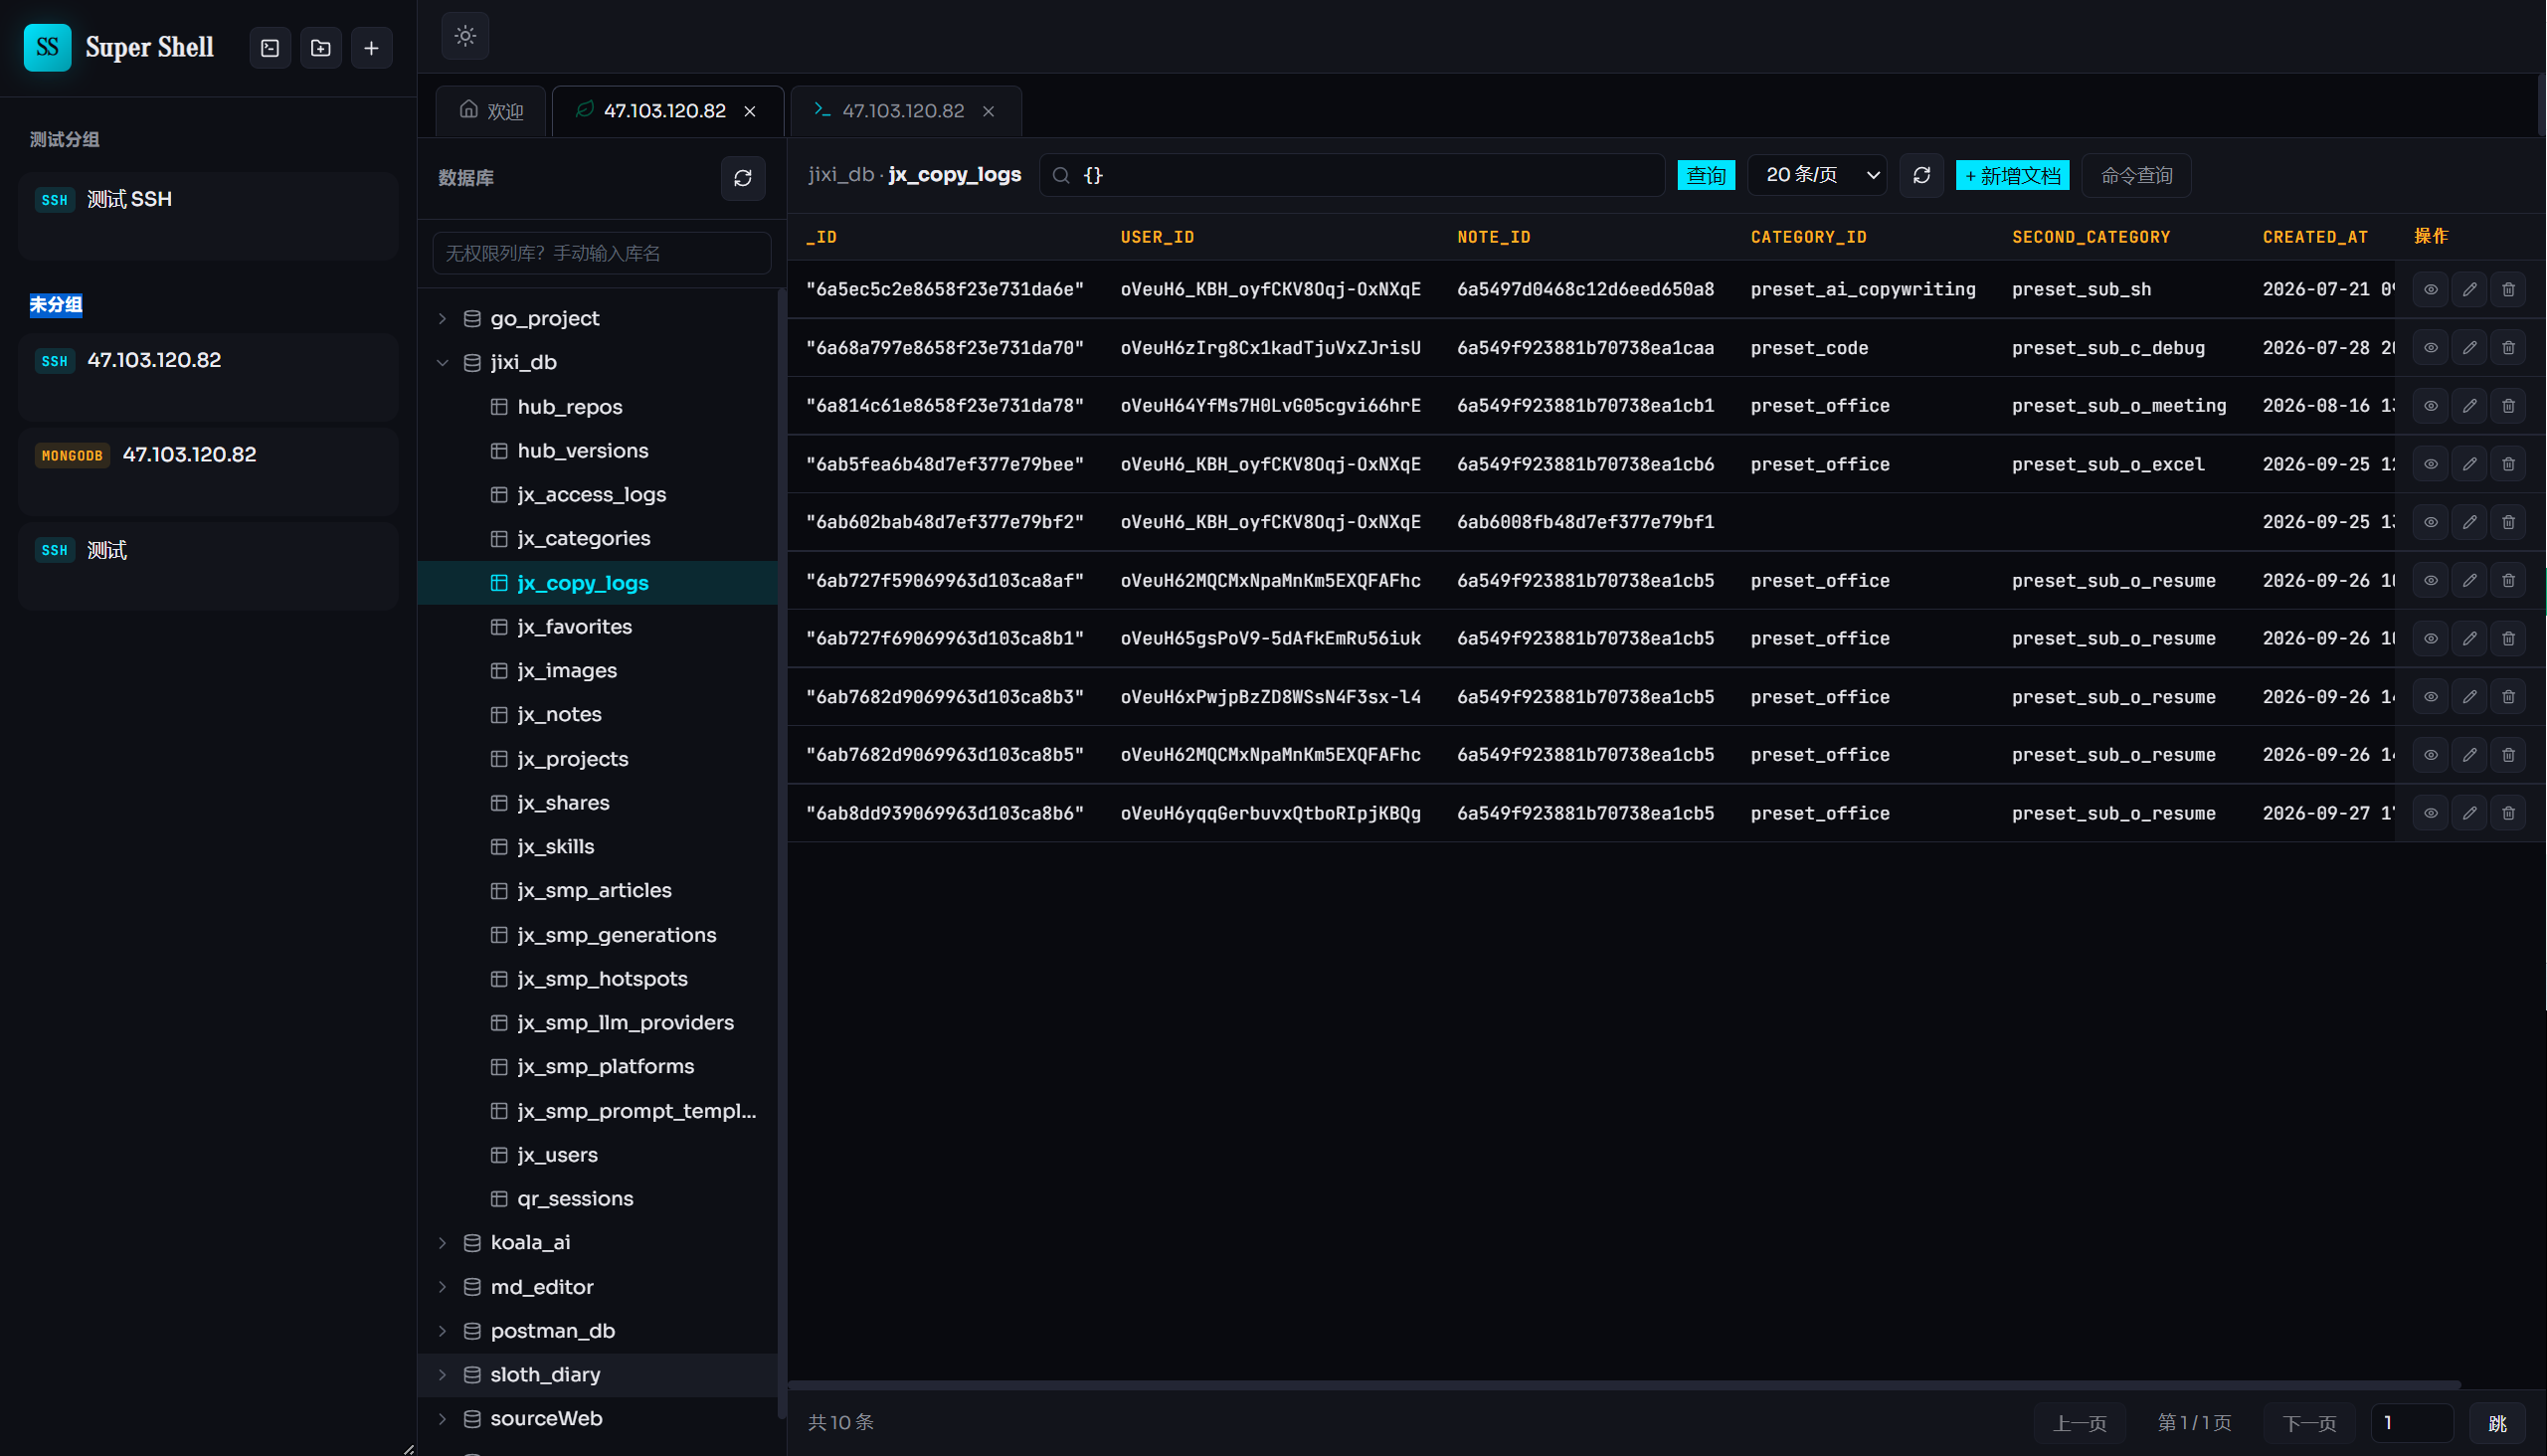Click the new folder group icon
The height and width of the screenshot is (1456, 2547).
(321, 48)
